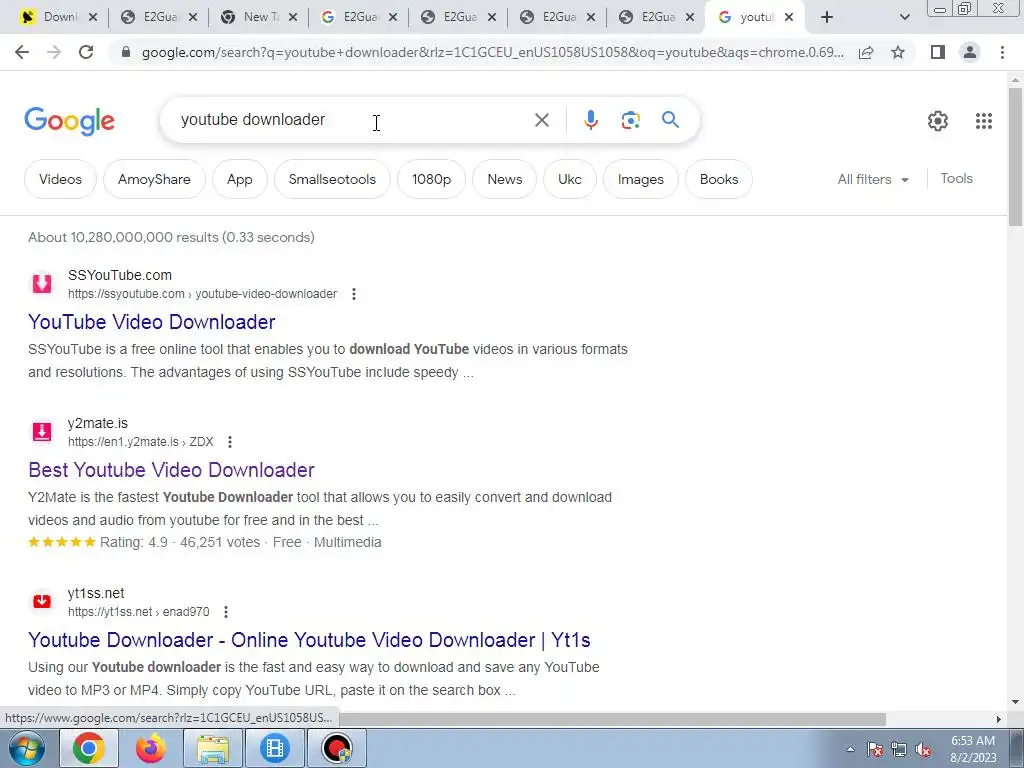This screenshot has width=1024, height=768.
Task: Open a new browser tab
Action: click(827, 18)
